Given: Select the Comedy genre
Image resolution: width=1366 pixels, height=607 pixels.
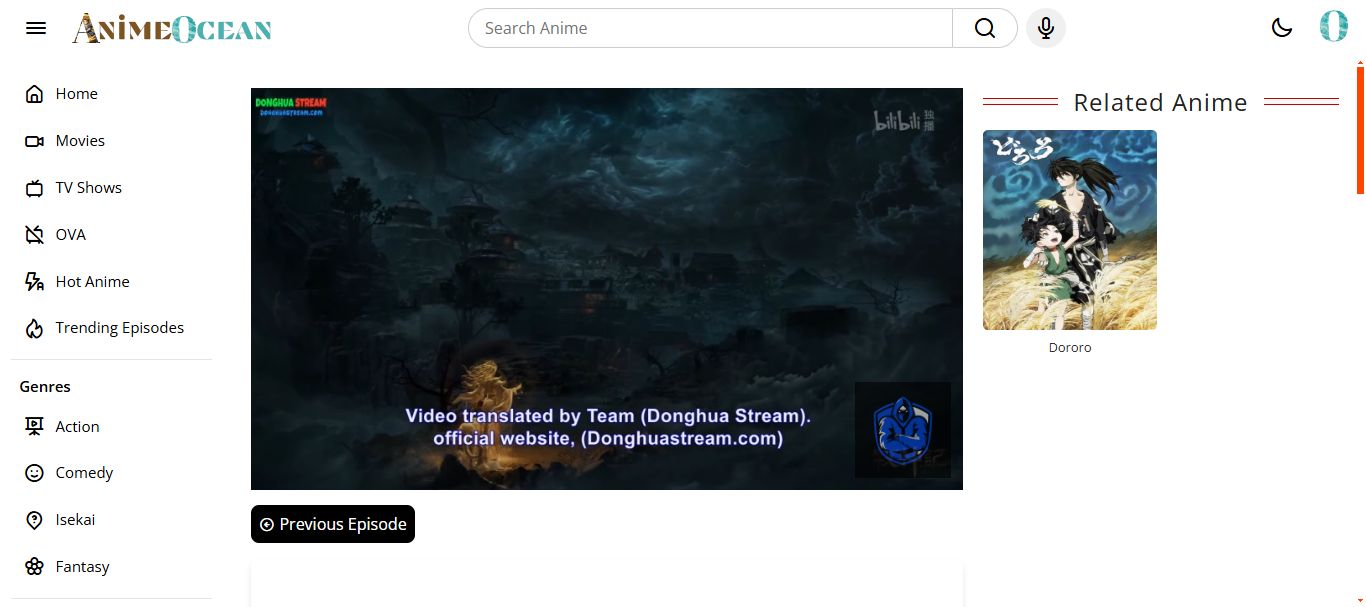Looking at the screenshot, I should point(84,473).
